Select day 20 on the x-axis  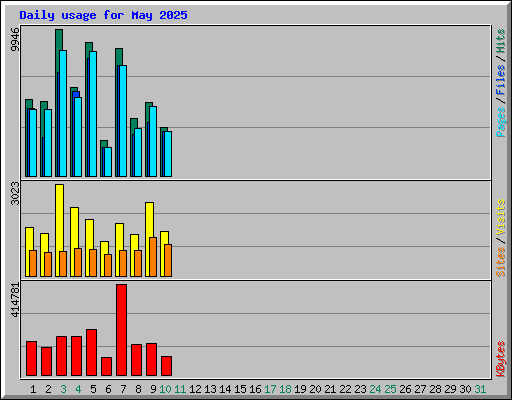[315, 389]
